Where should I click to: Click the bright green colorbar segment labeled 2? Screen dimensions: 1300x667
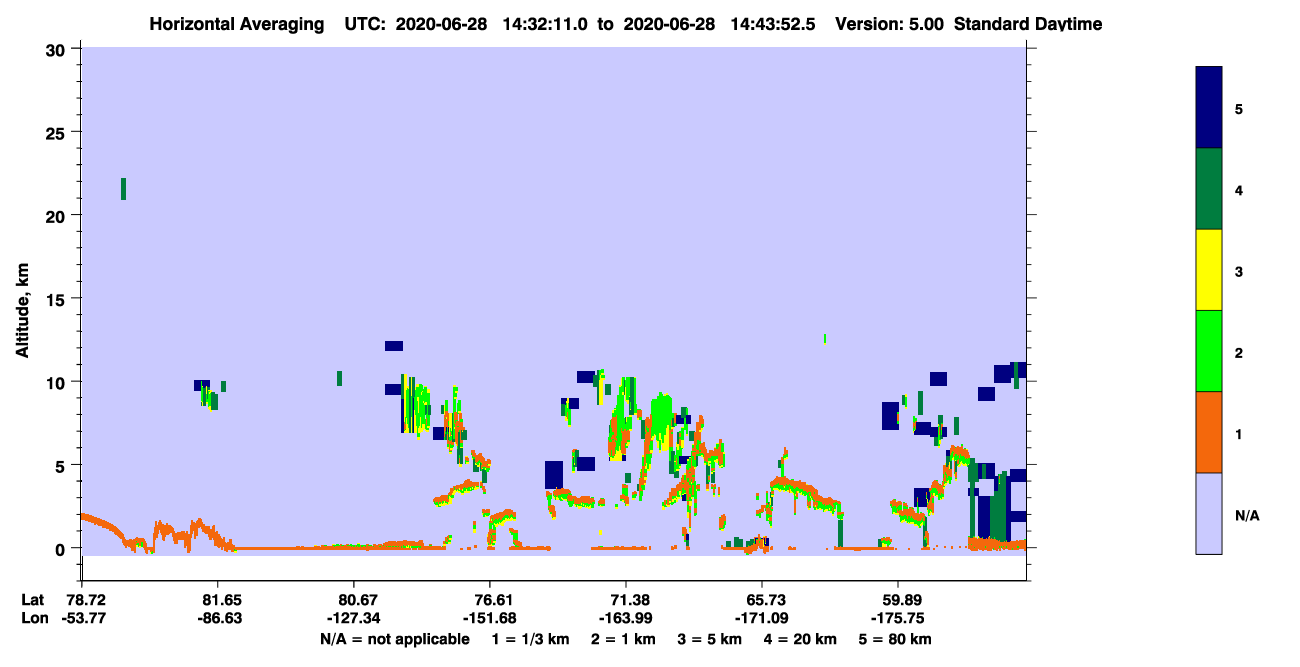[1209, 351]
